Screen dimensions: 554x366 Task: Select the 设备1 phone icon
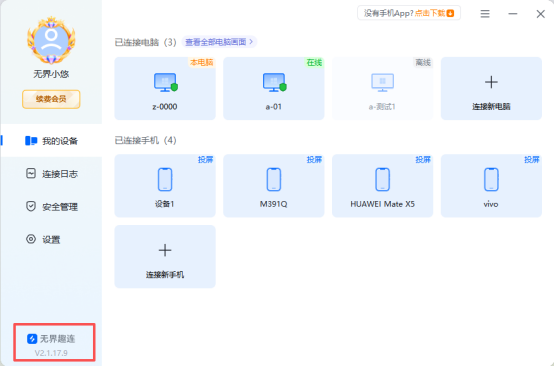tap(165, 179)
